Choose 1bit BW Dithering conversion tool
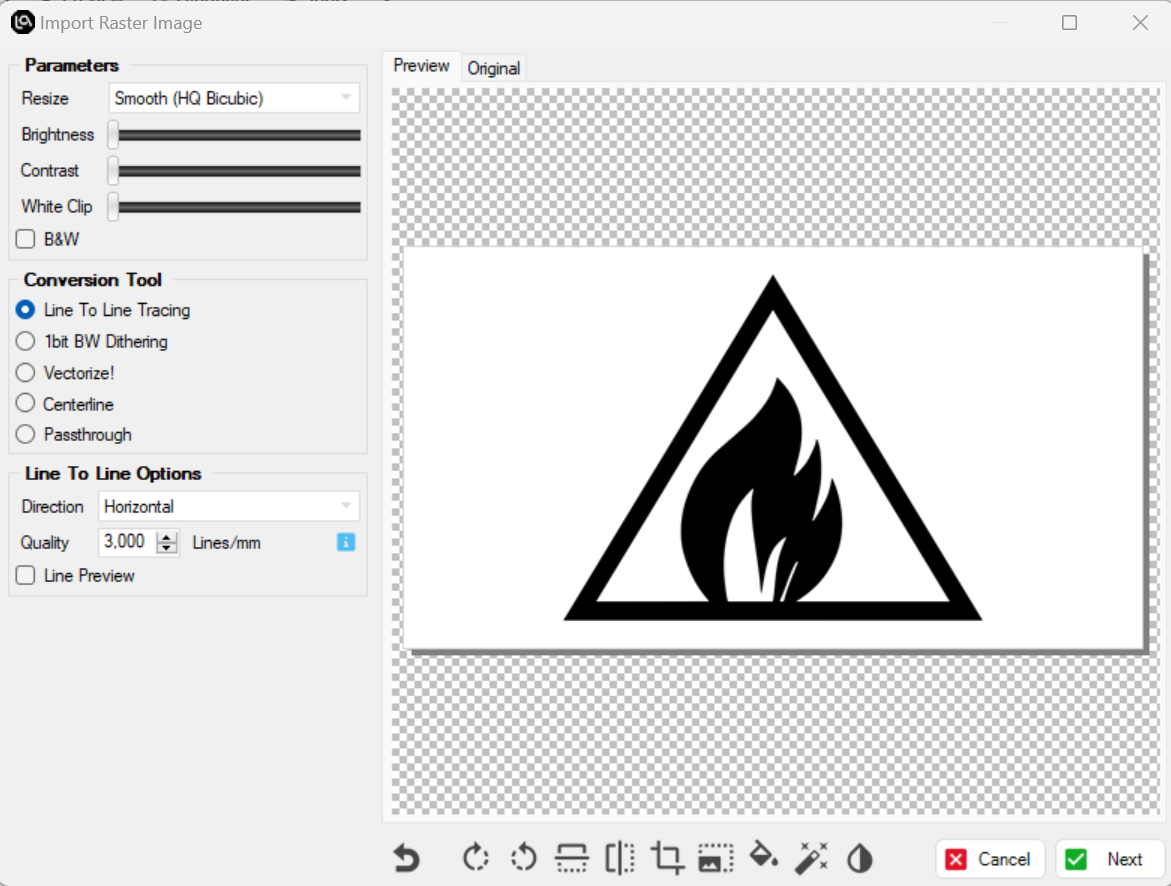 click(26, 342)
